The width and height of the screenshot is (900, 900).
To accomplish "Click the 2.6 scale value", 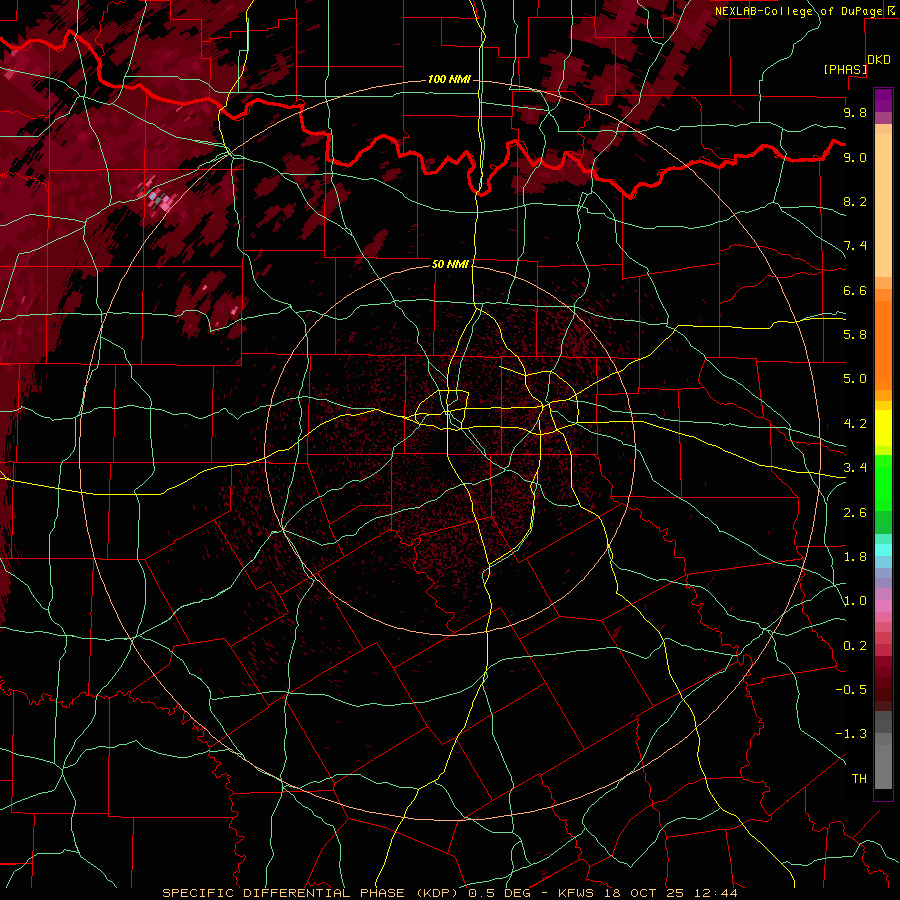I will coord(855,513).
